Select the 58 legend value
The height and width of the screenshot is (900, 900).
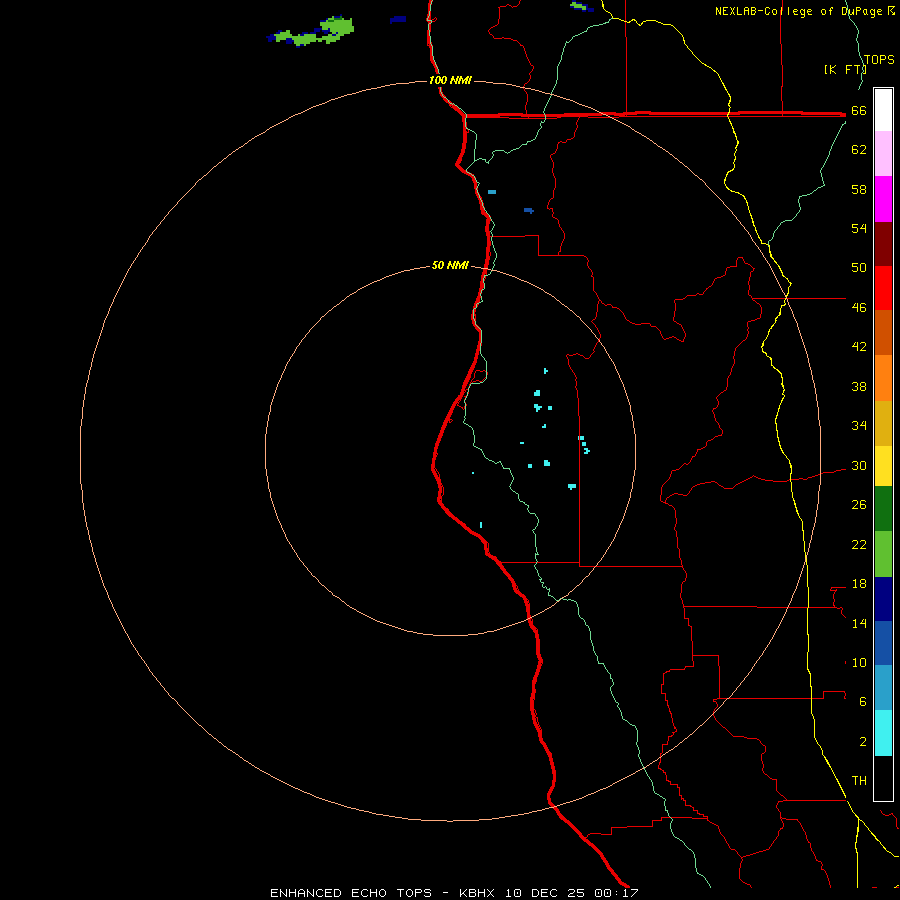859,189
